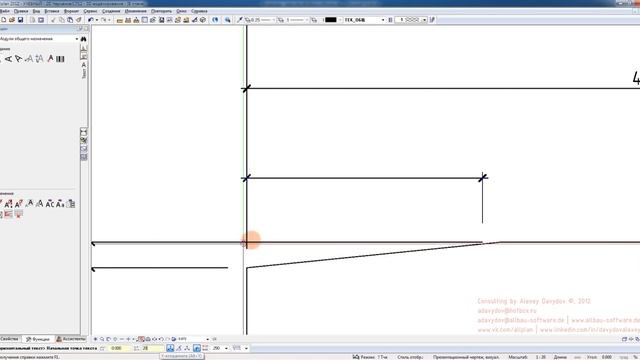
Task: Open the Файл menu
Action: 4,11
